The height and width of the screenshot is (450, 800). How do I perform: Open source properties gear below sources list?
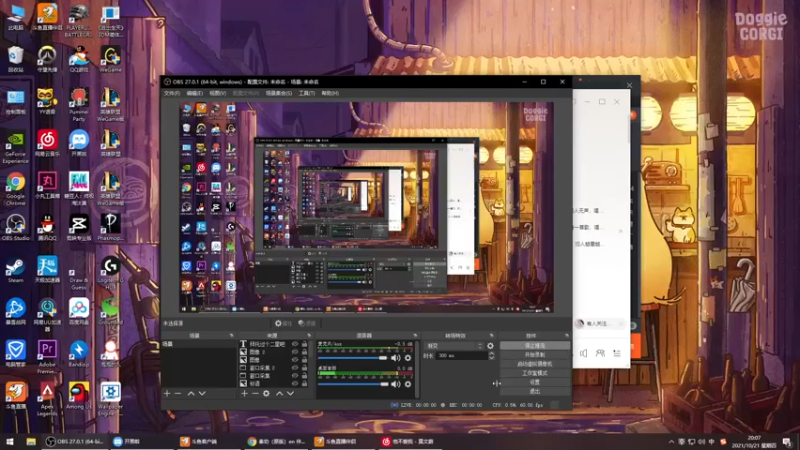pyautogui.click(x=266, y=393)
